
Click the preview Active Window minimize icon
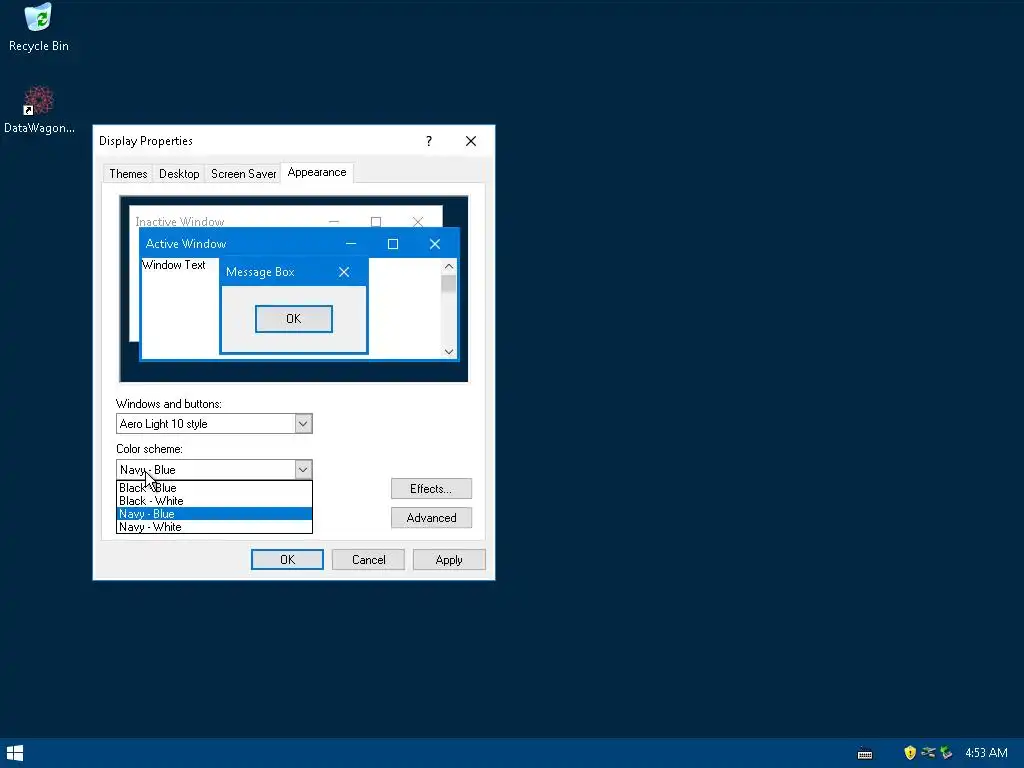pyautogui.click(x=351, y=244)
